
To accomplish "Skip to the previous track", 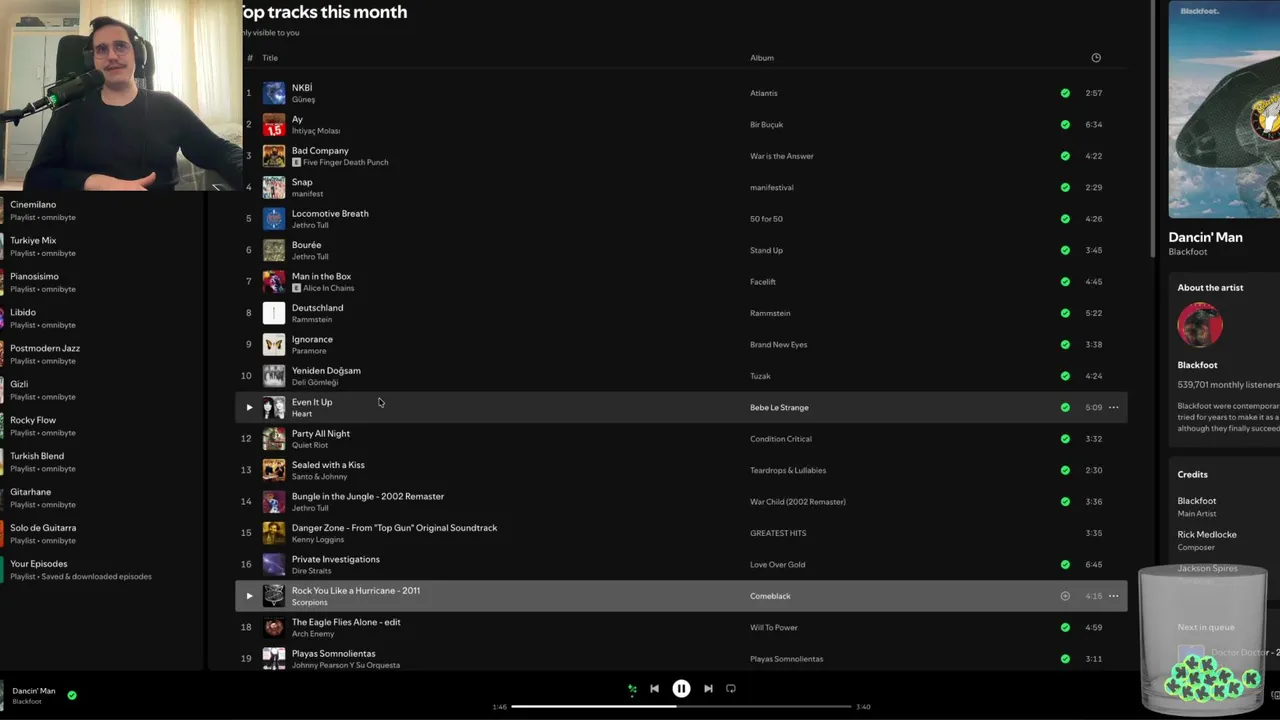I will coord(654,688).
